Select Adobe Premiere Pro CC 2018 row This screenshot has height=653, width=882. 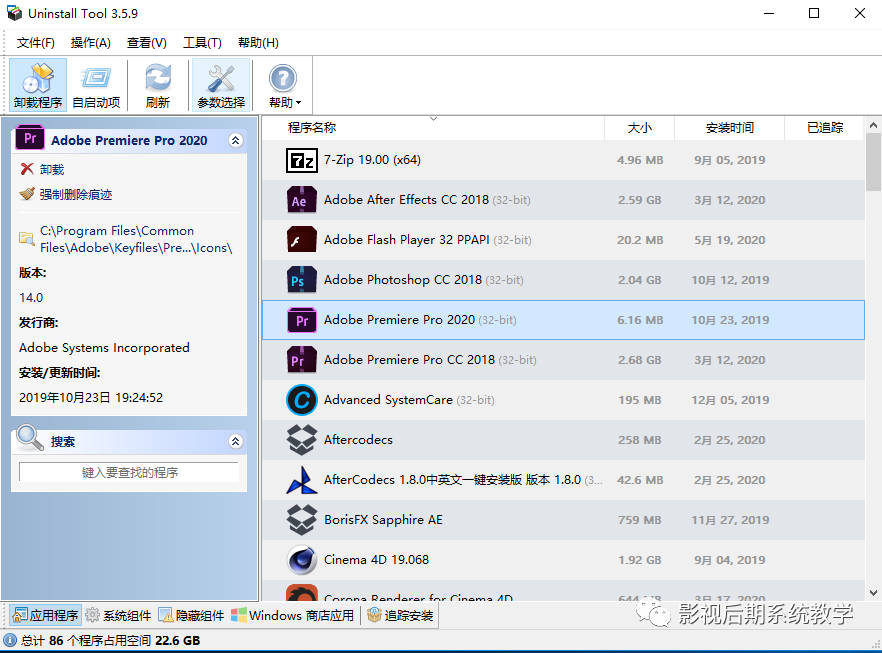(563, 360)
